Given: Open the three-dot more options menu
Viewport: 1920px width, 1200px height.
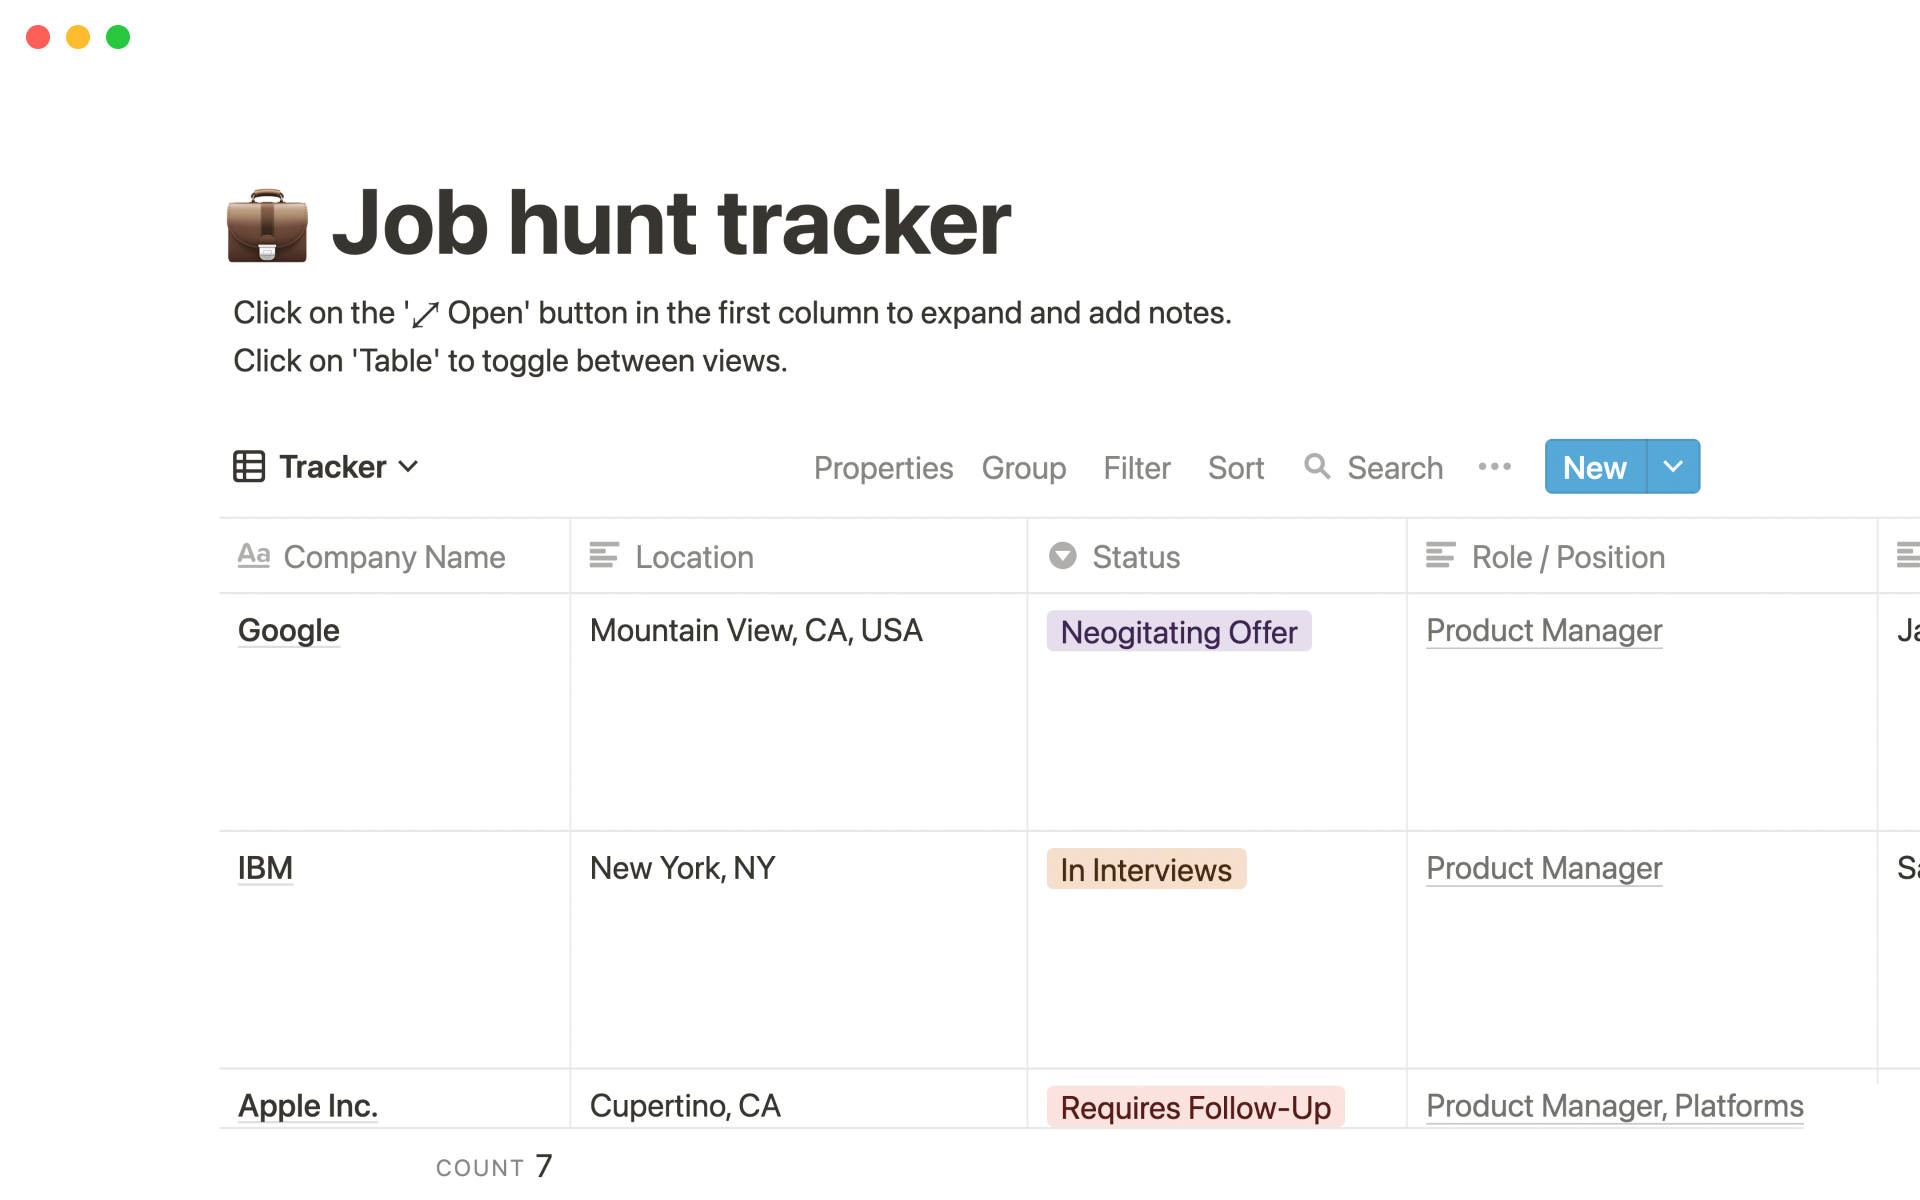Looking at the screenshot, I should [x=1494, y=467].
